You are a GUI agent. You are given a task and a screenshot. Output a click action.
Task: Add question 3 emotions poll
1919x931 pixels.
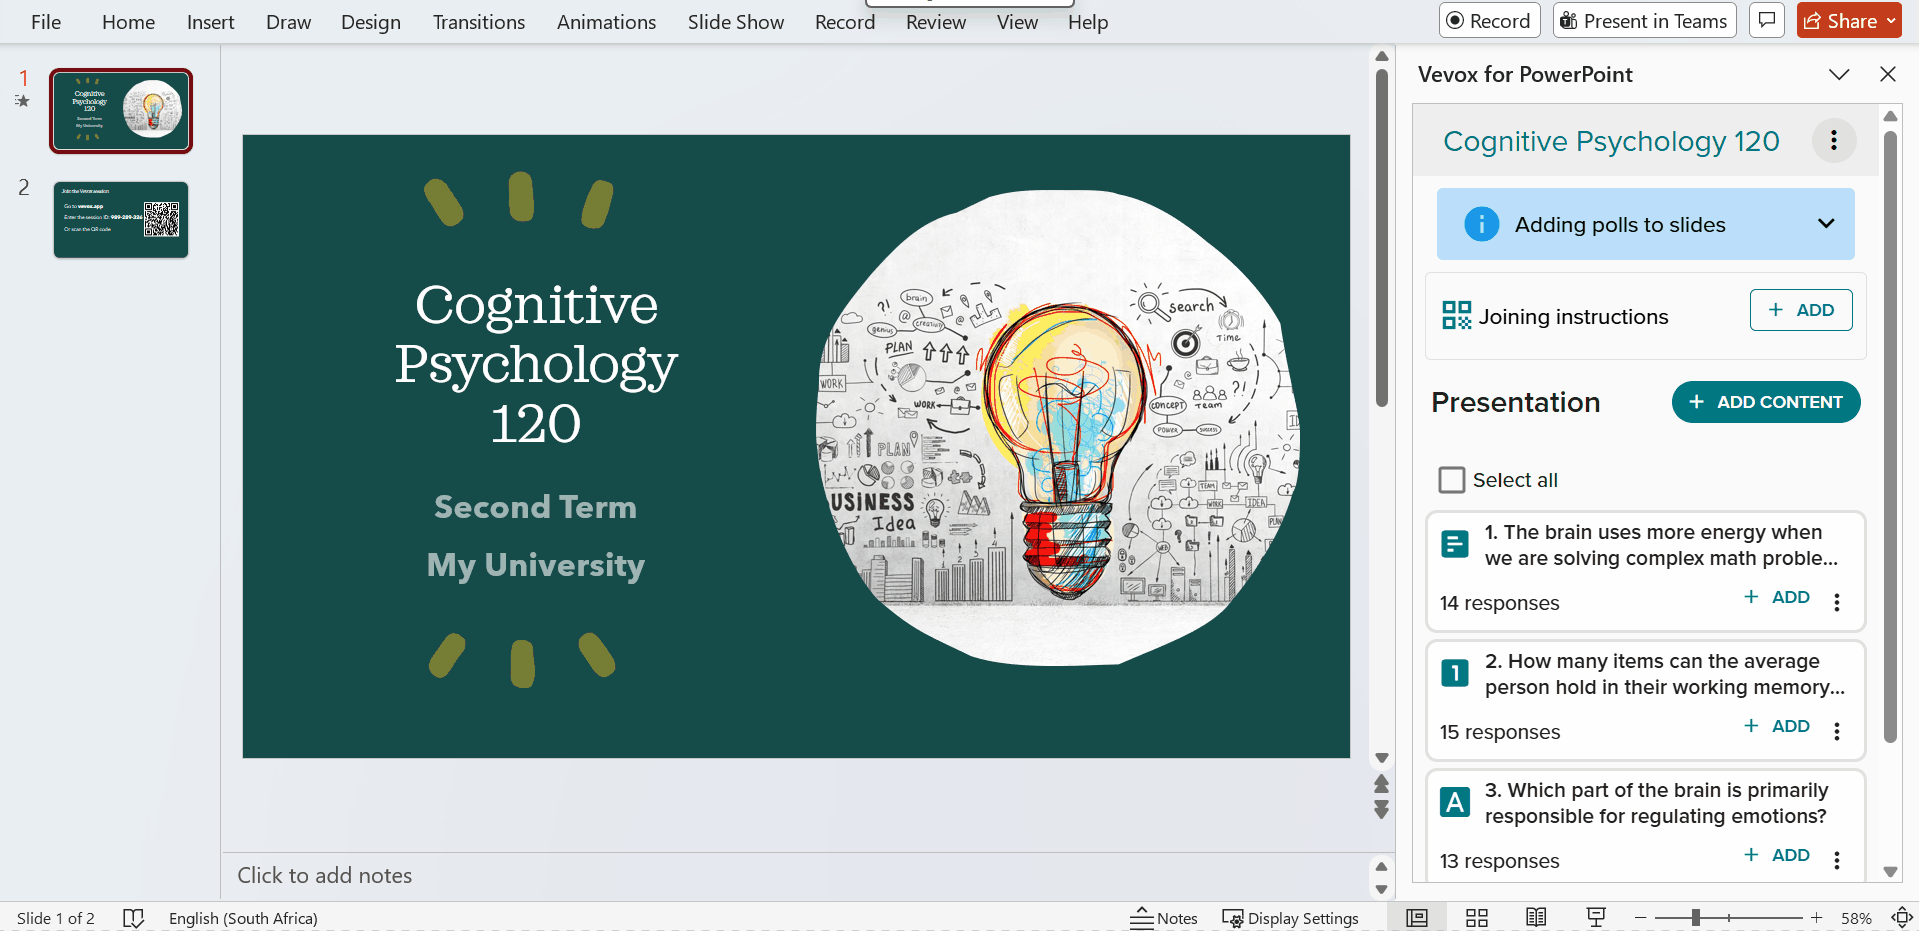point(1777,855)
